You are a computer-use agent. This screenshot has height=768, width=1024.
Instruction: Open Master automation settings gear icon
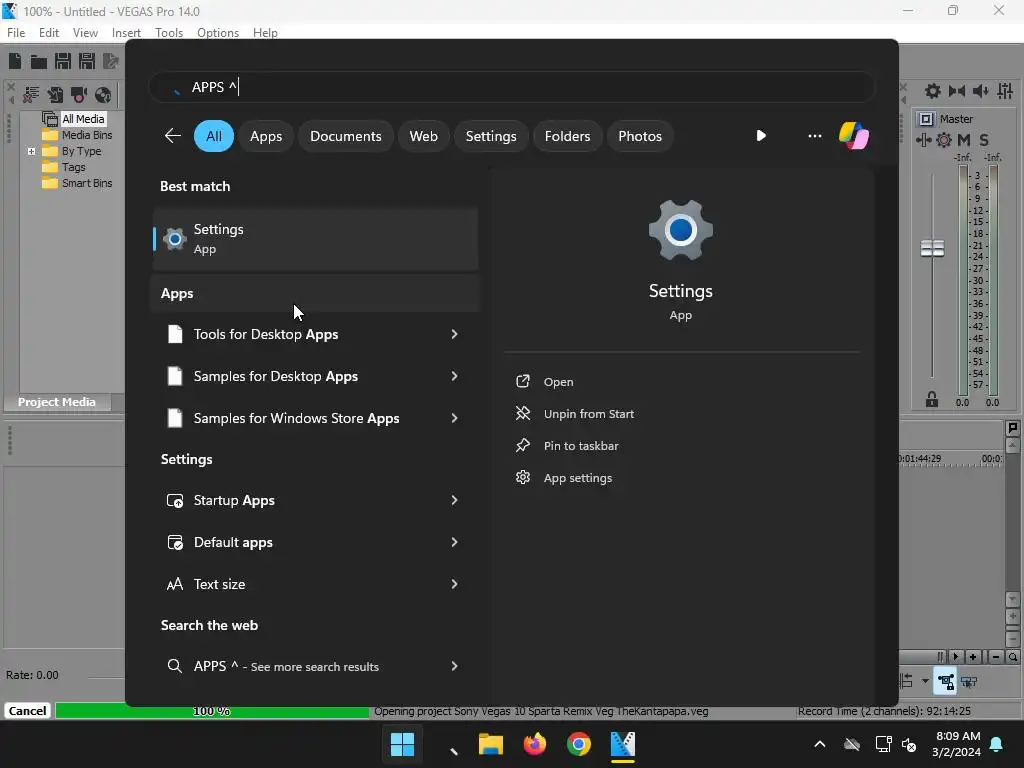click(944, 140)
